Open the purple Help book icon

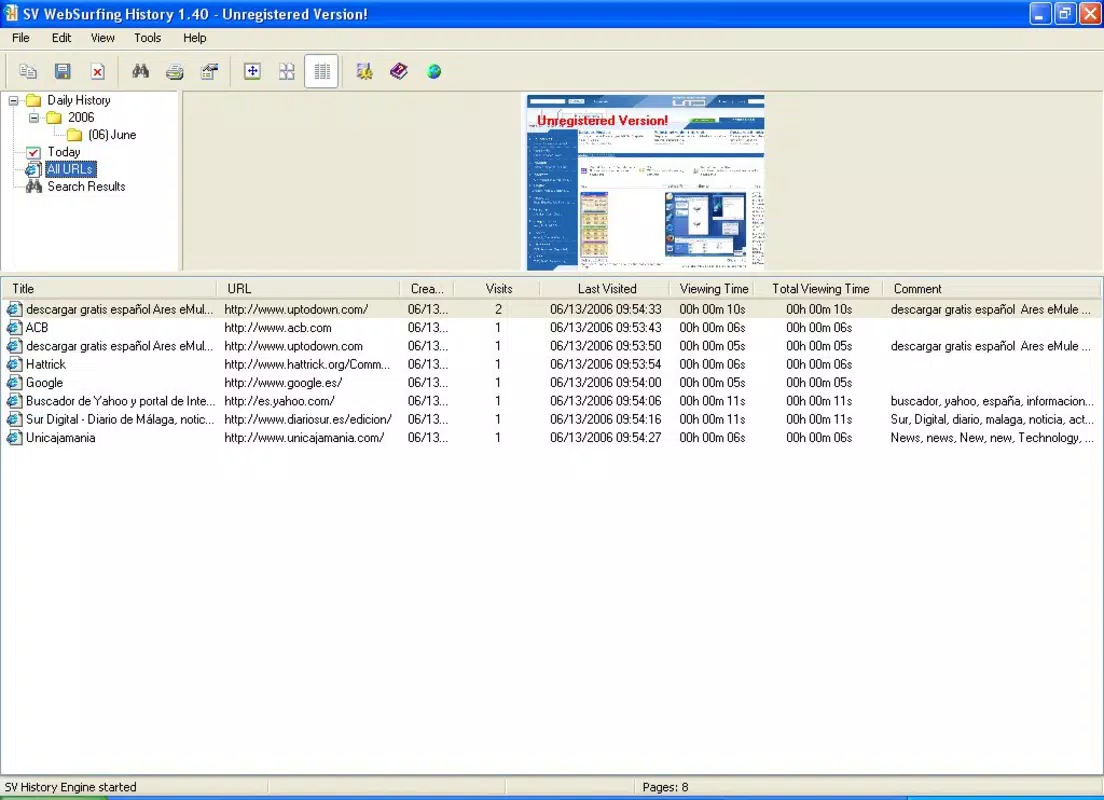[x=399, y=71]
